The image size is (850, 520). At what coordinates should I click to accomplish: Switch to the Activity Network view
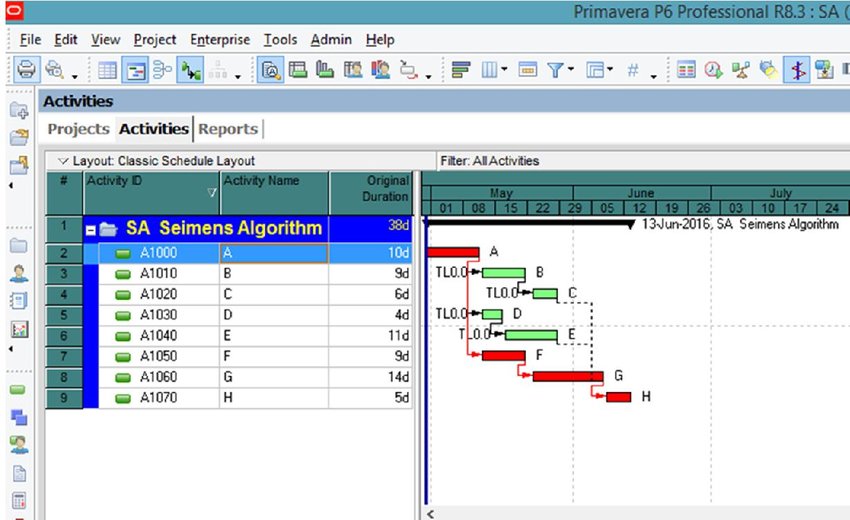pos(162,70)
